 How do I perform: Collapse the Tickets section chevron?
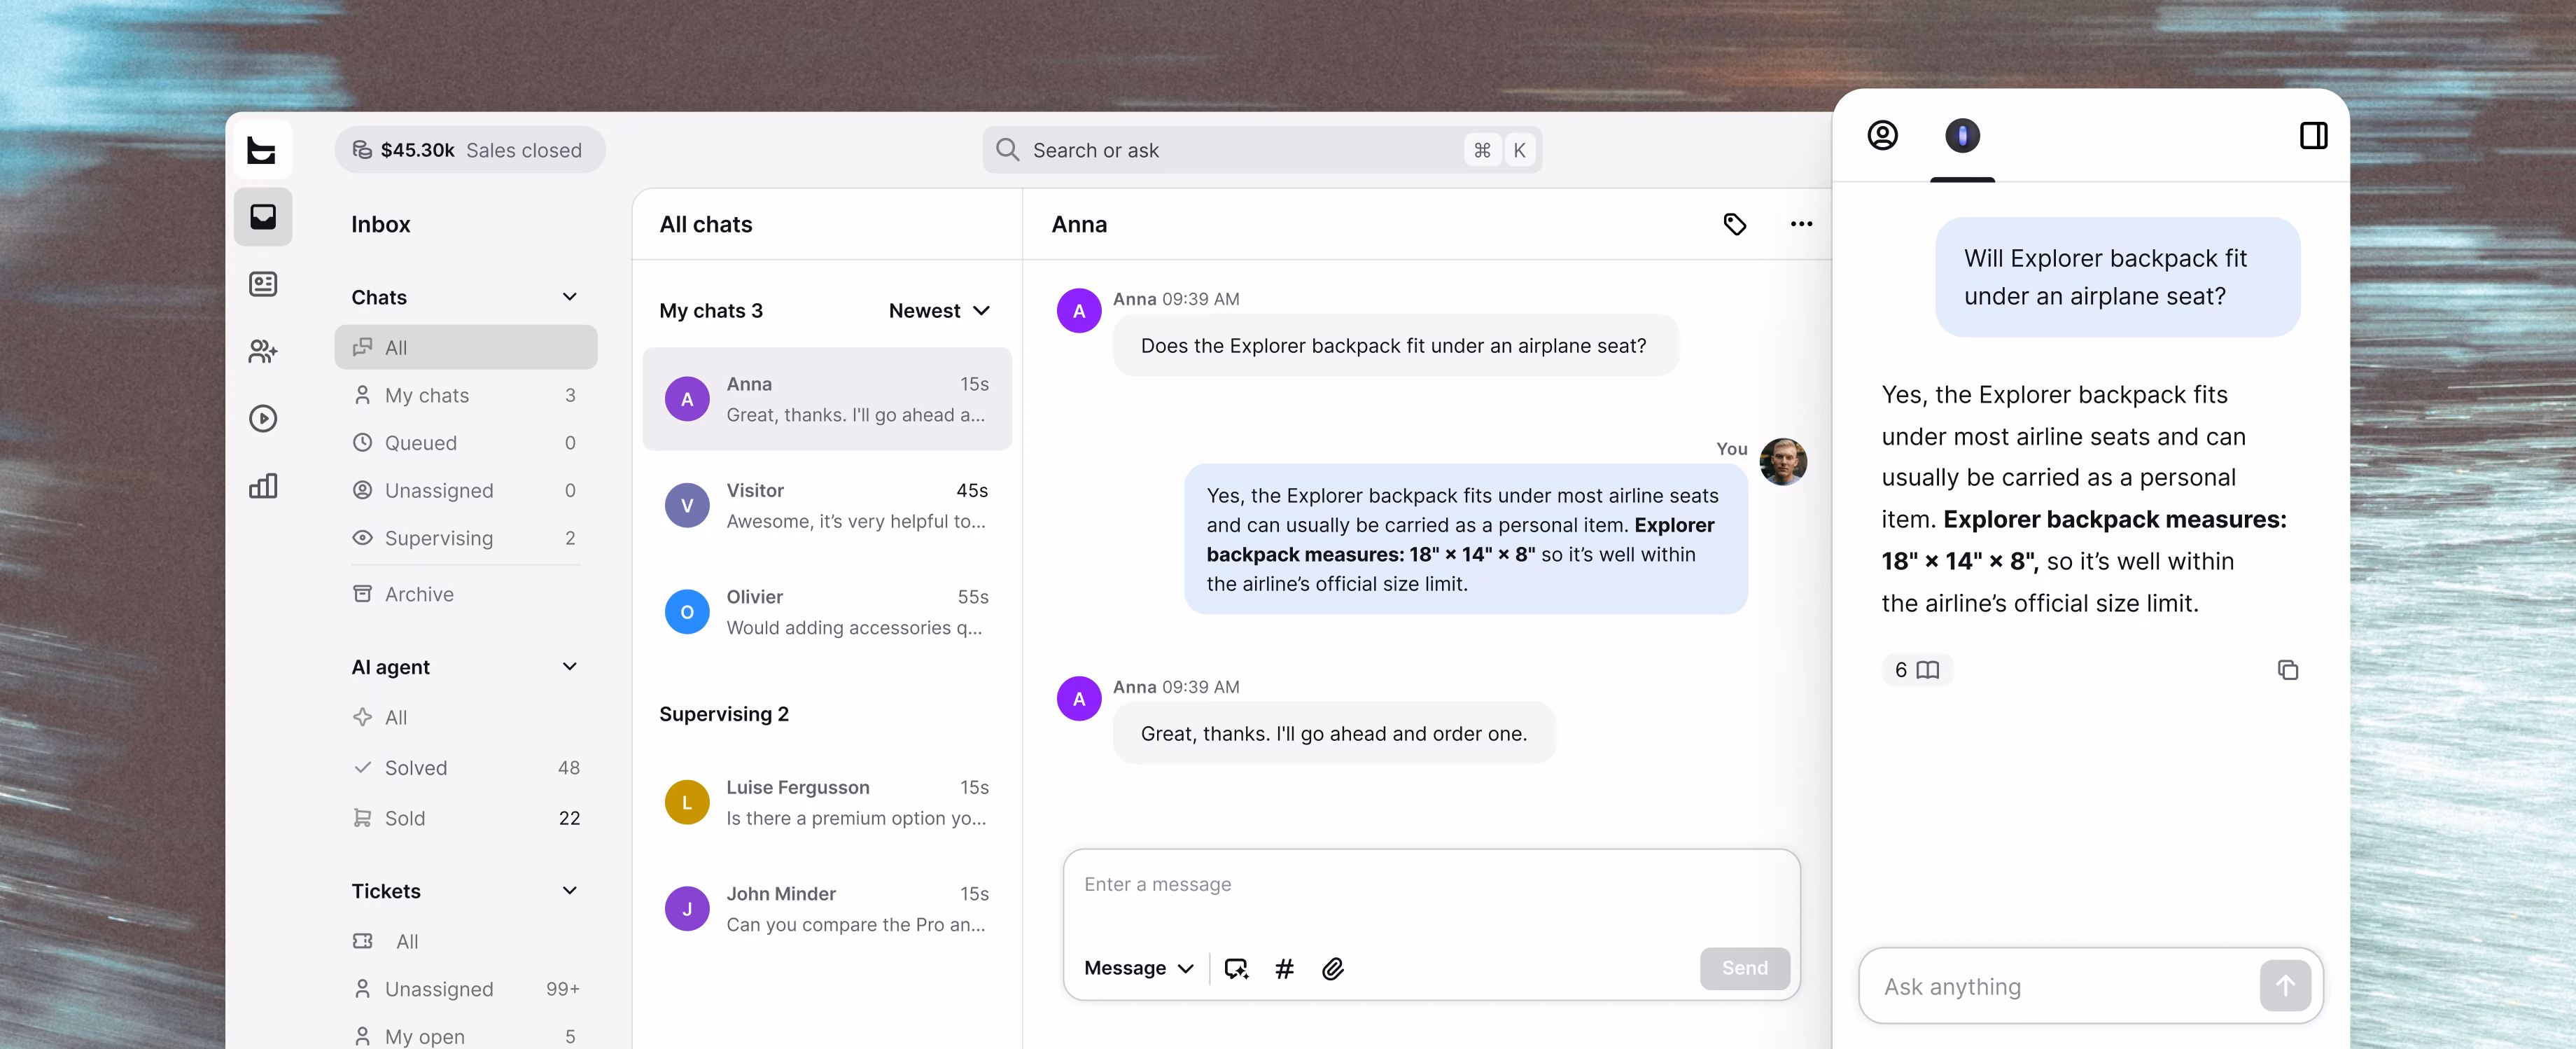(569, 891)
